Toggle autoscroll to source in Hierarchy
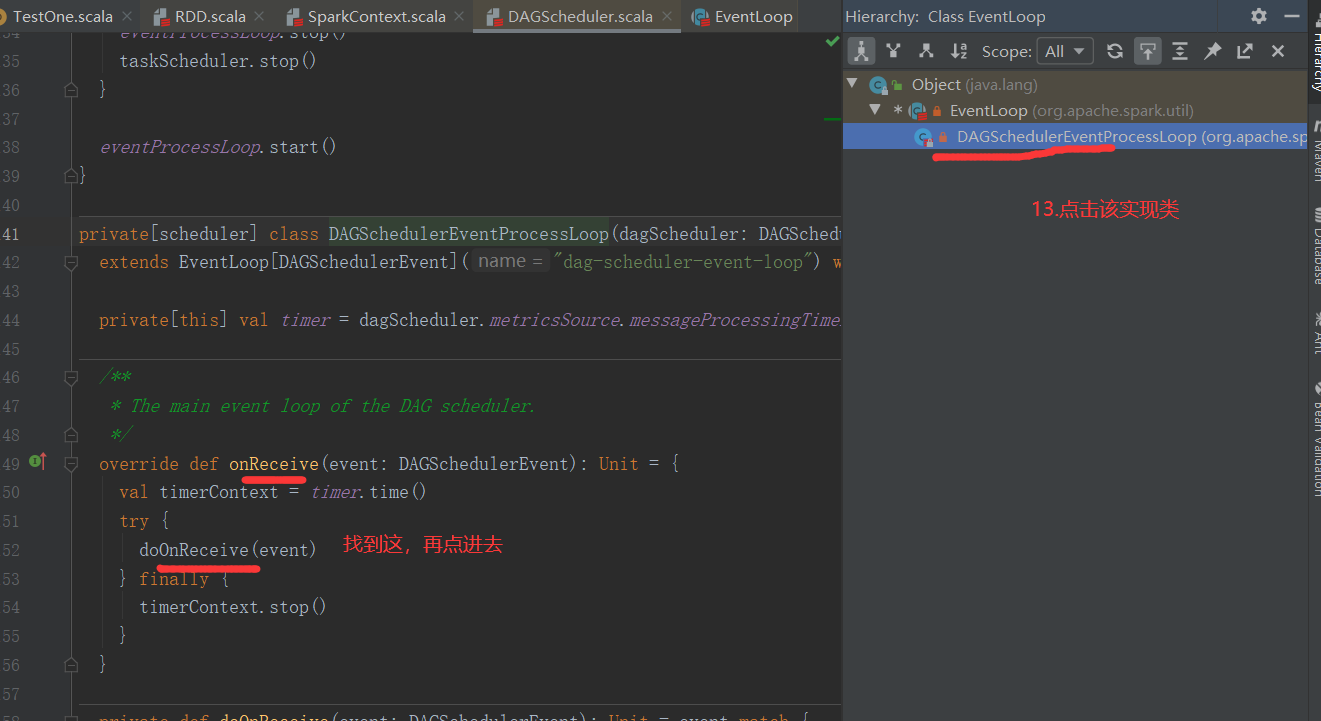1321x721 pixels. [1148, 51]
